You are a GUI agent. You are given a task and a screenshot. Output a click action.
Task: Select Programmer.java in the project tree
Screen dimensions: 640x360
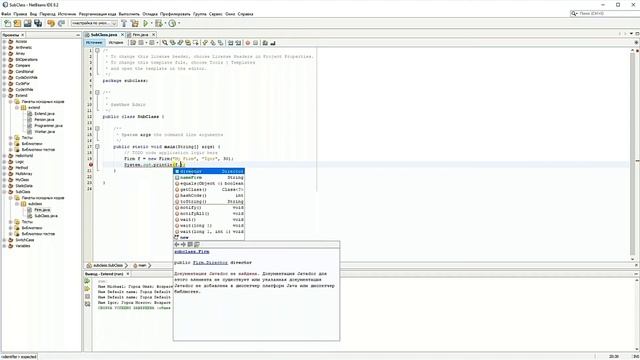(x=48, y=126)
